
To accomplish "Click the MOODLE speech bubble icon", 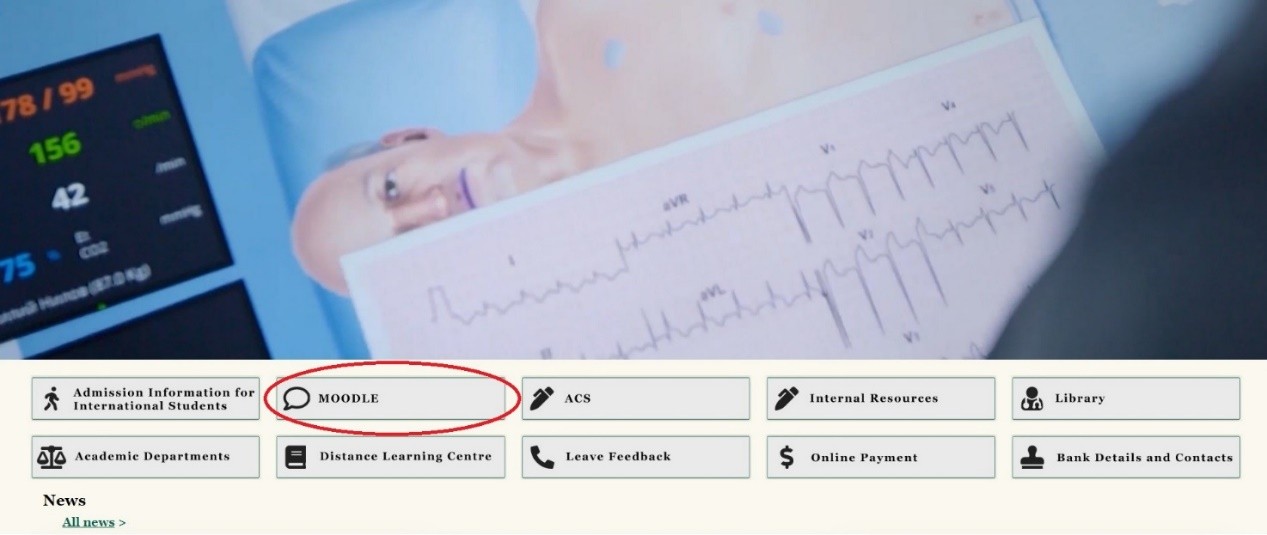I will pyautogui.click(x=296, y=399).
